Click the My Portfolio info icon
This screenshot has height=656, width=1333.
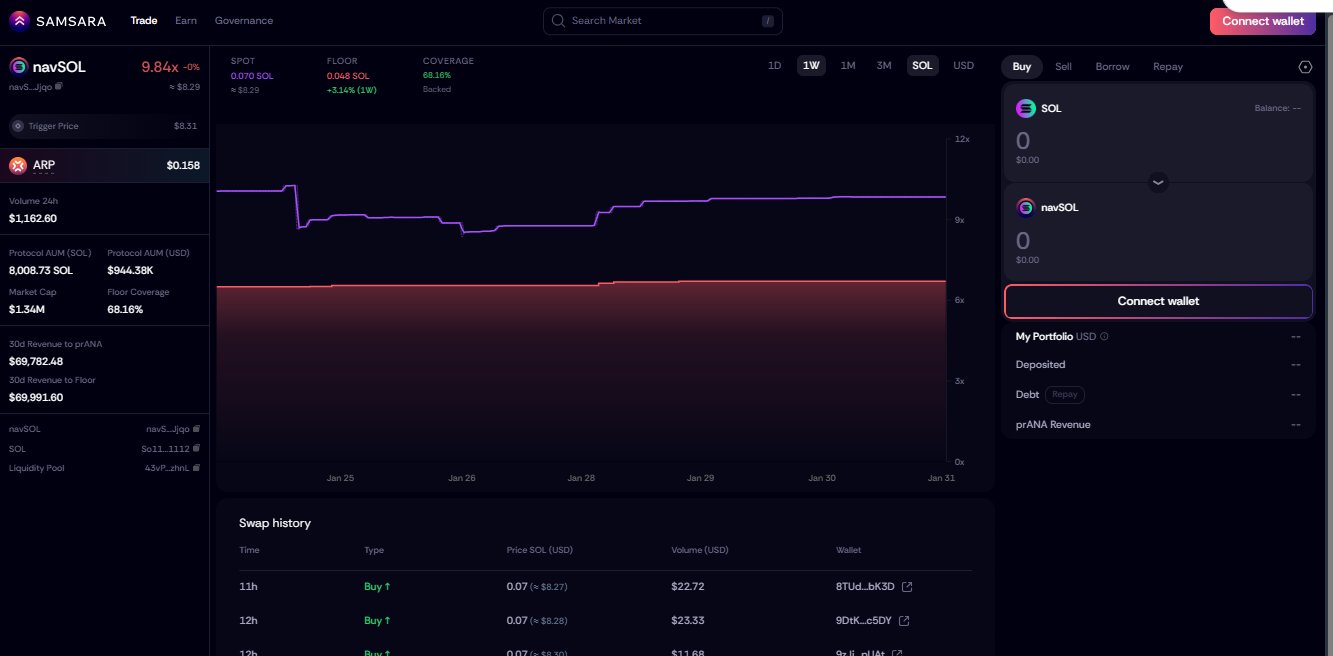pos(1104,337)
